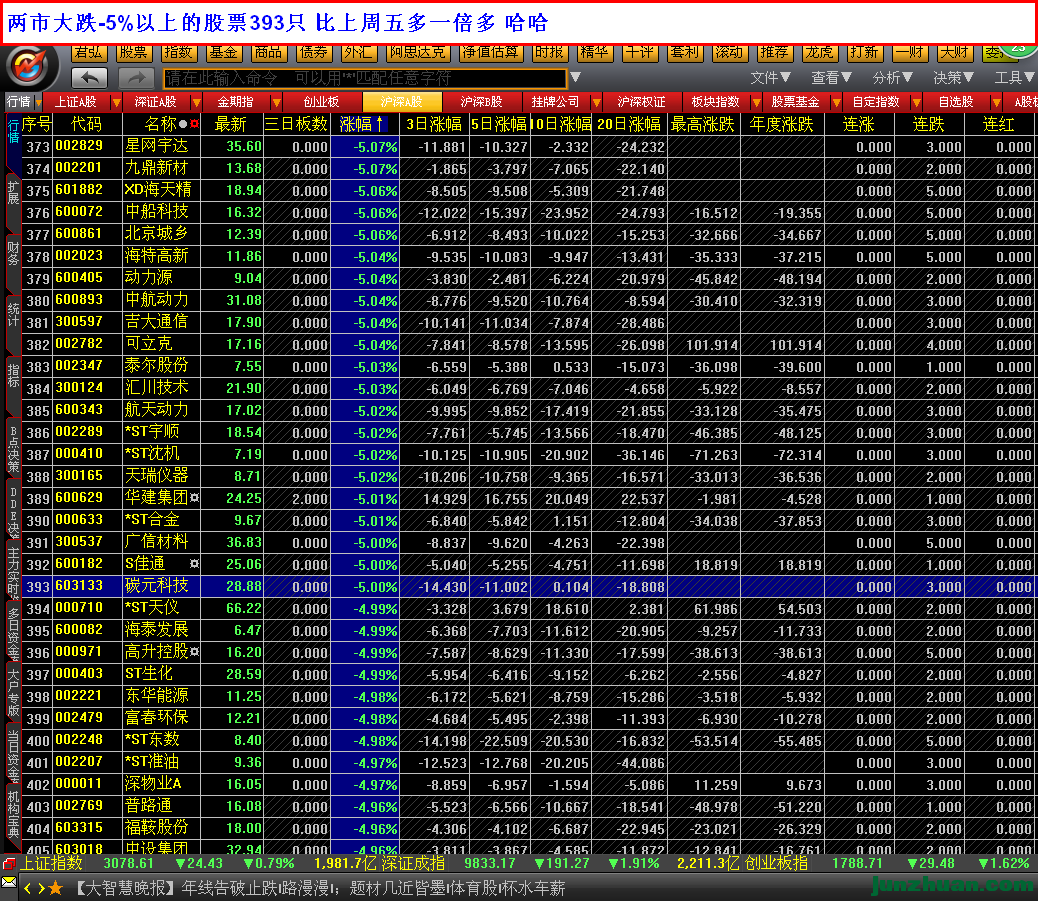Screen dimensions: 1038x901
Task: Click the orange star in news ticker bar
Action: coord(56,888)
